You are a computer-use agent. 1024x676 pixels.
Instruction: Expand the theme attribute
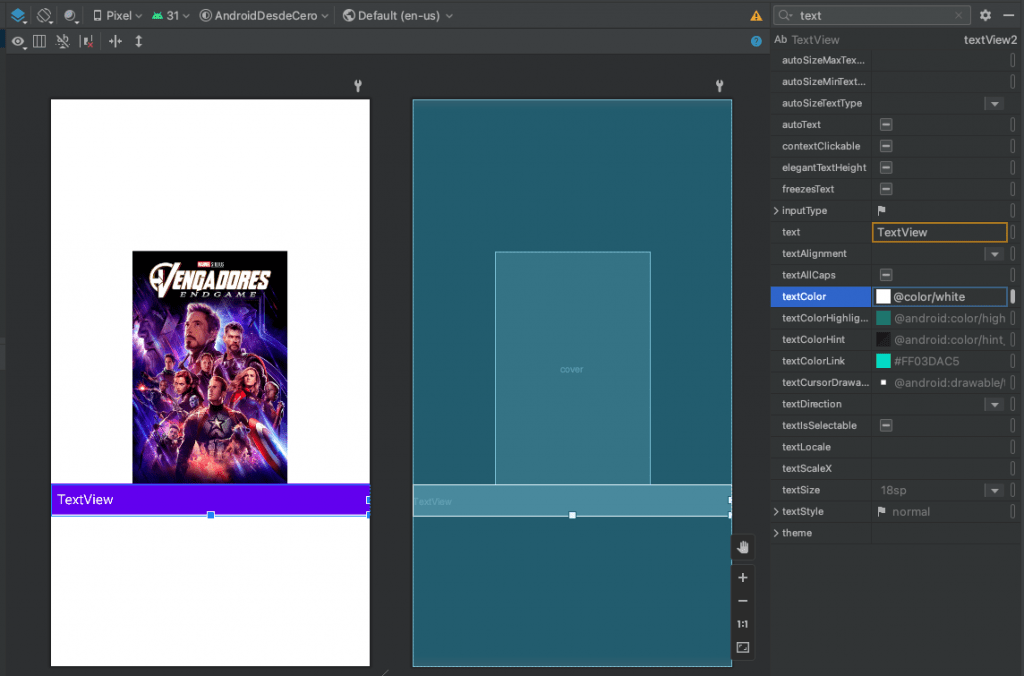pyautogui.click(x=776, y=533)
